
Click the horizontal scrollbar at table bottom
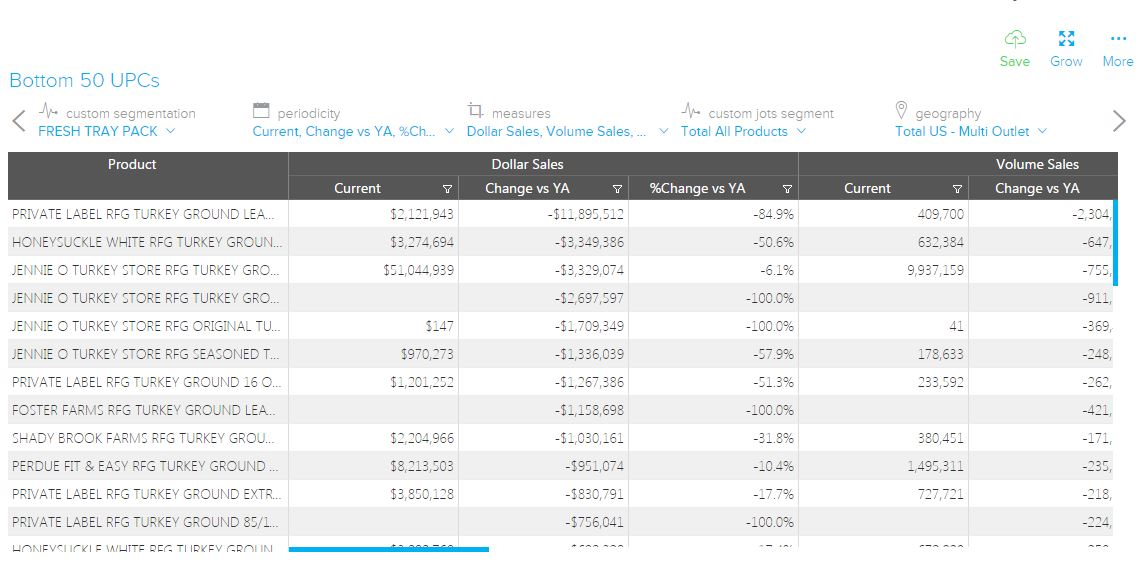click(x=388, y=549)
